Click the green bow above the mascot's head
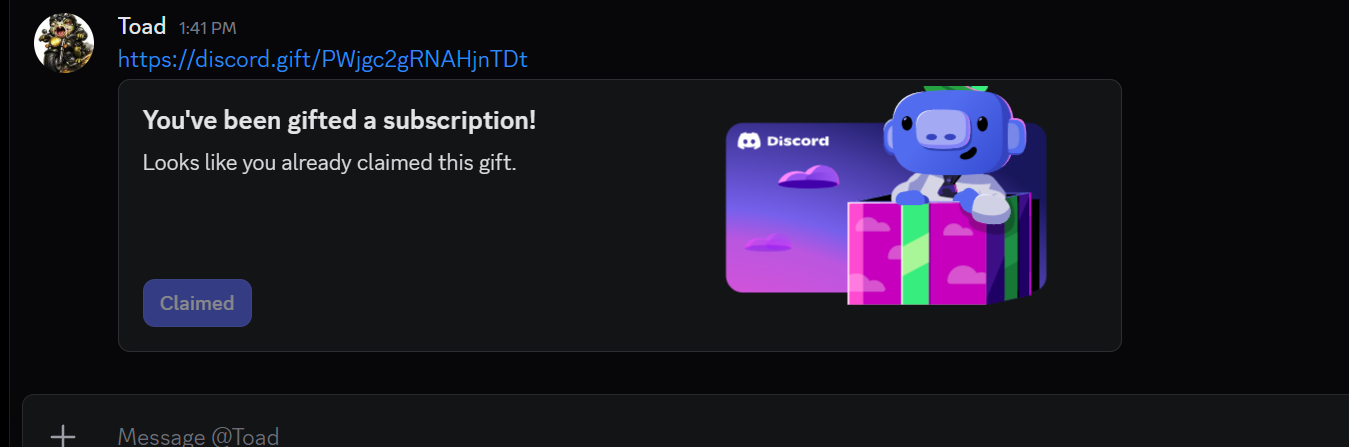 pos(955,89)
